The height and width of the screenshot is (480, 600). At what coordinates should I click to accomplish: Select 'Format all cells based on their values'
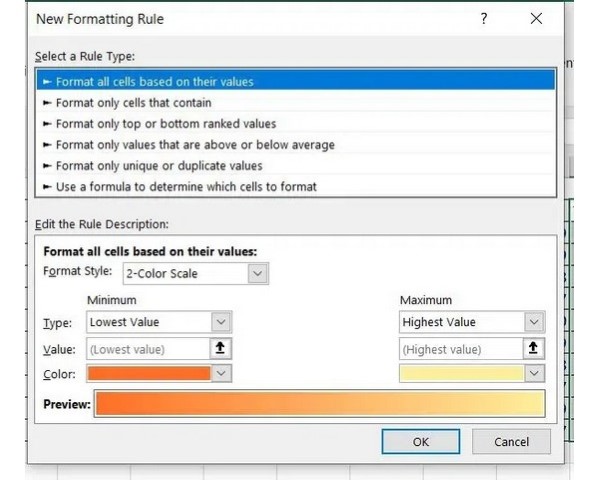tap(155, 81)
